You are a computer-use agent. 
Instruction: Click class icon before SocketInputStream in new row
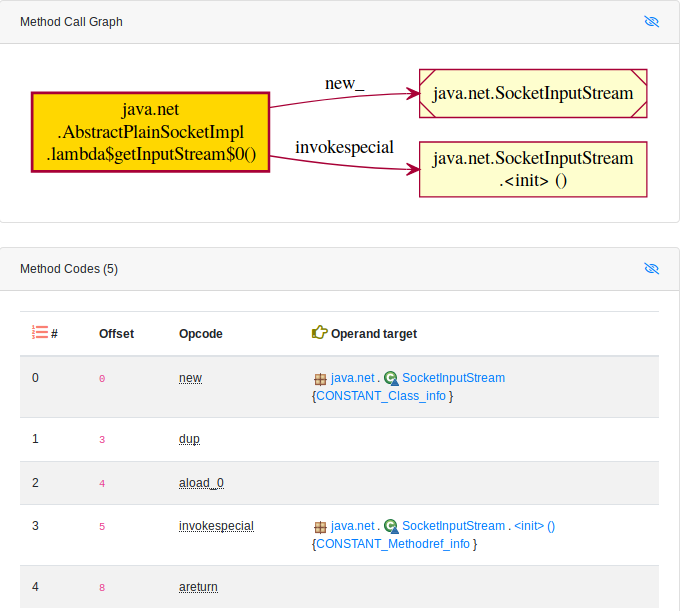(391, 378)
